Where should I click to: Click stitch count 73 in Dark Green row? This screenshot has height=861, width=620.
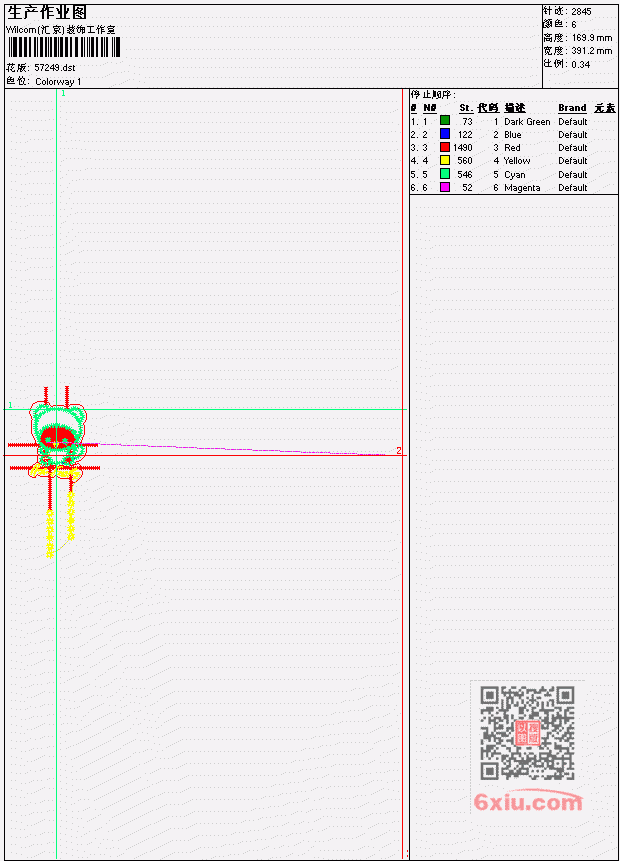[467, 121]
